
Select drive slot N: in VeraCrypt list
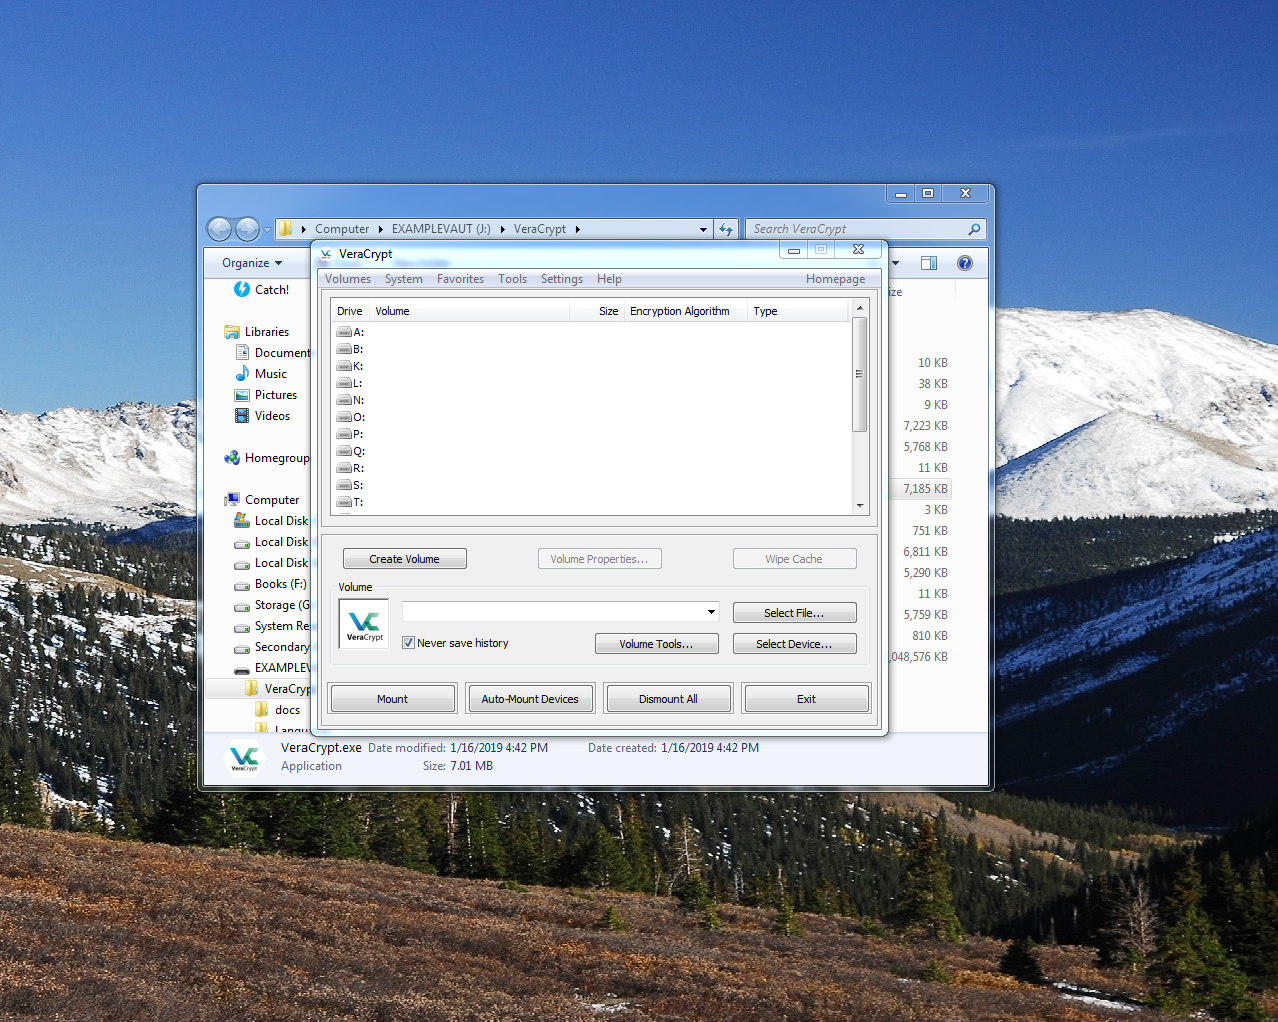click(351, 400)
